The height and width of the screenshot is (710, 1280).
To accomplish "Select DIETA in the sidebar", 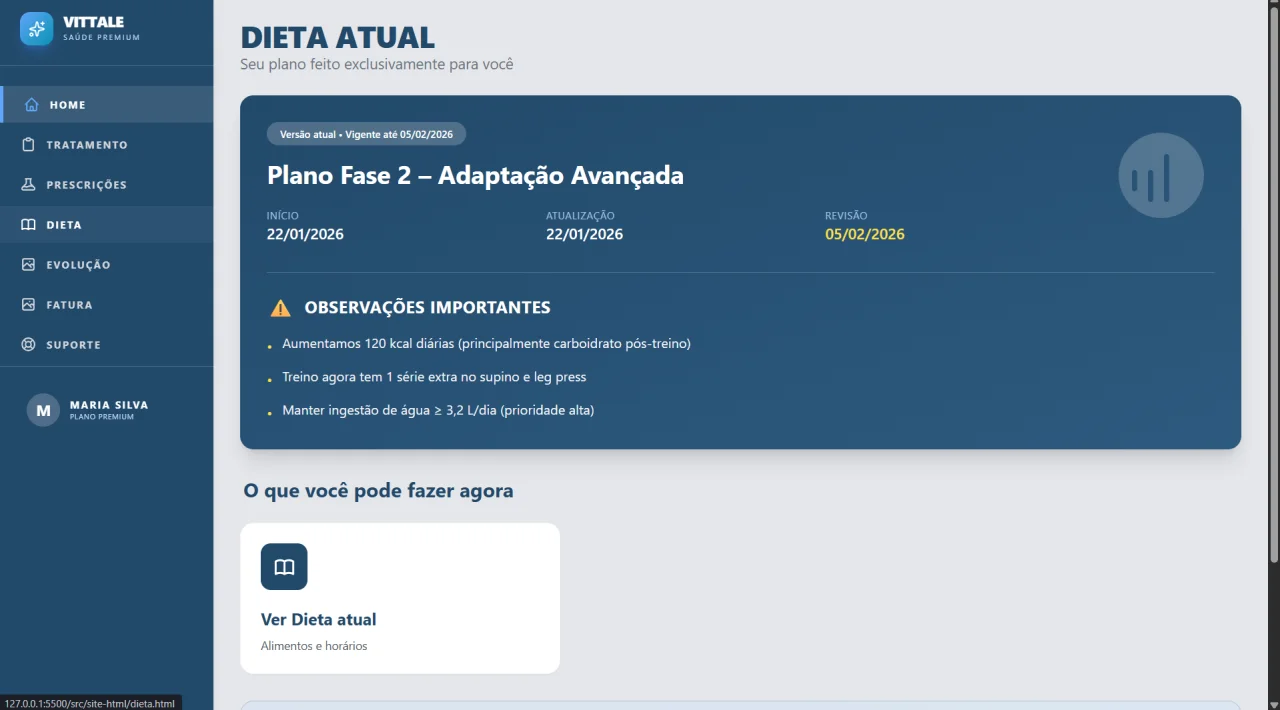I will (x=107, y=225).
